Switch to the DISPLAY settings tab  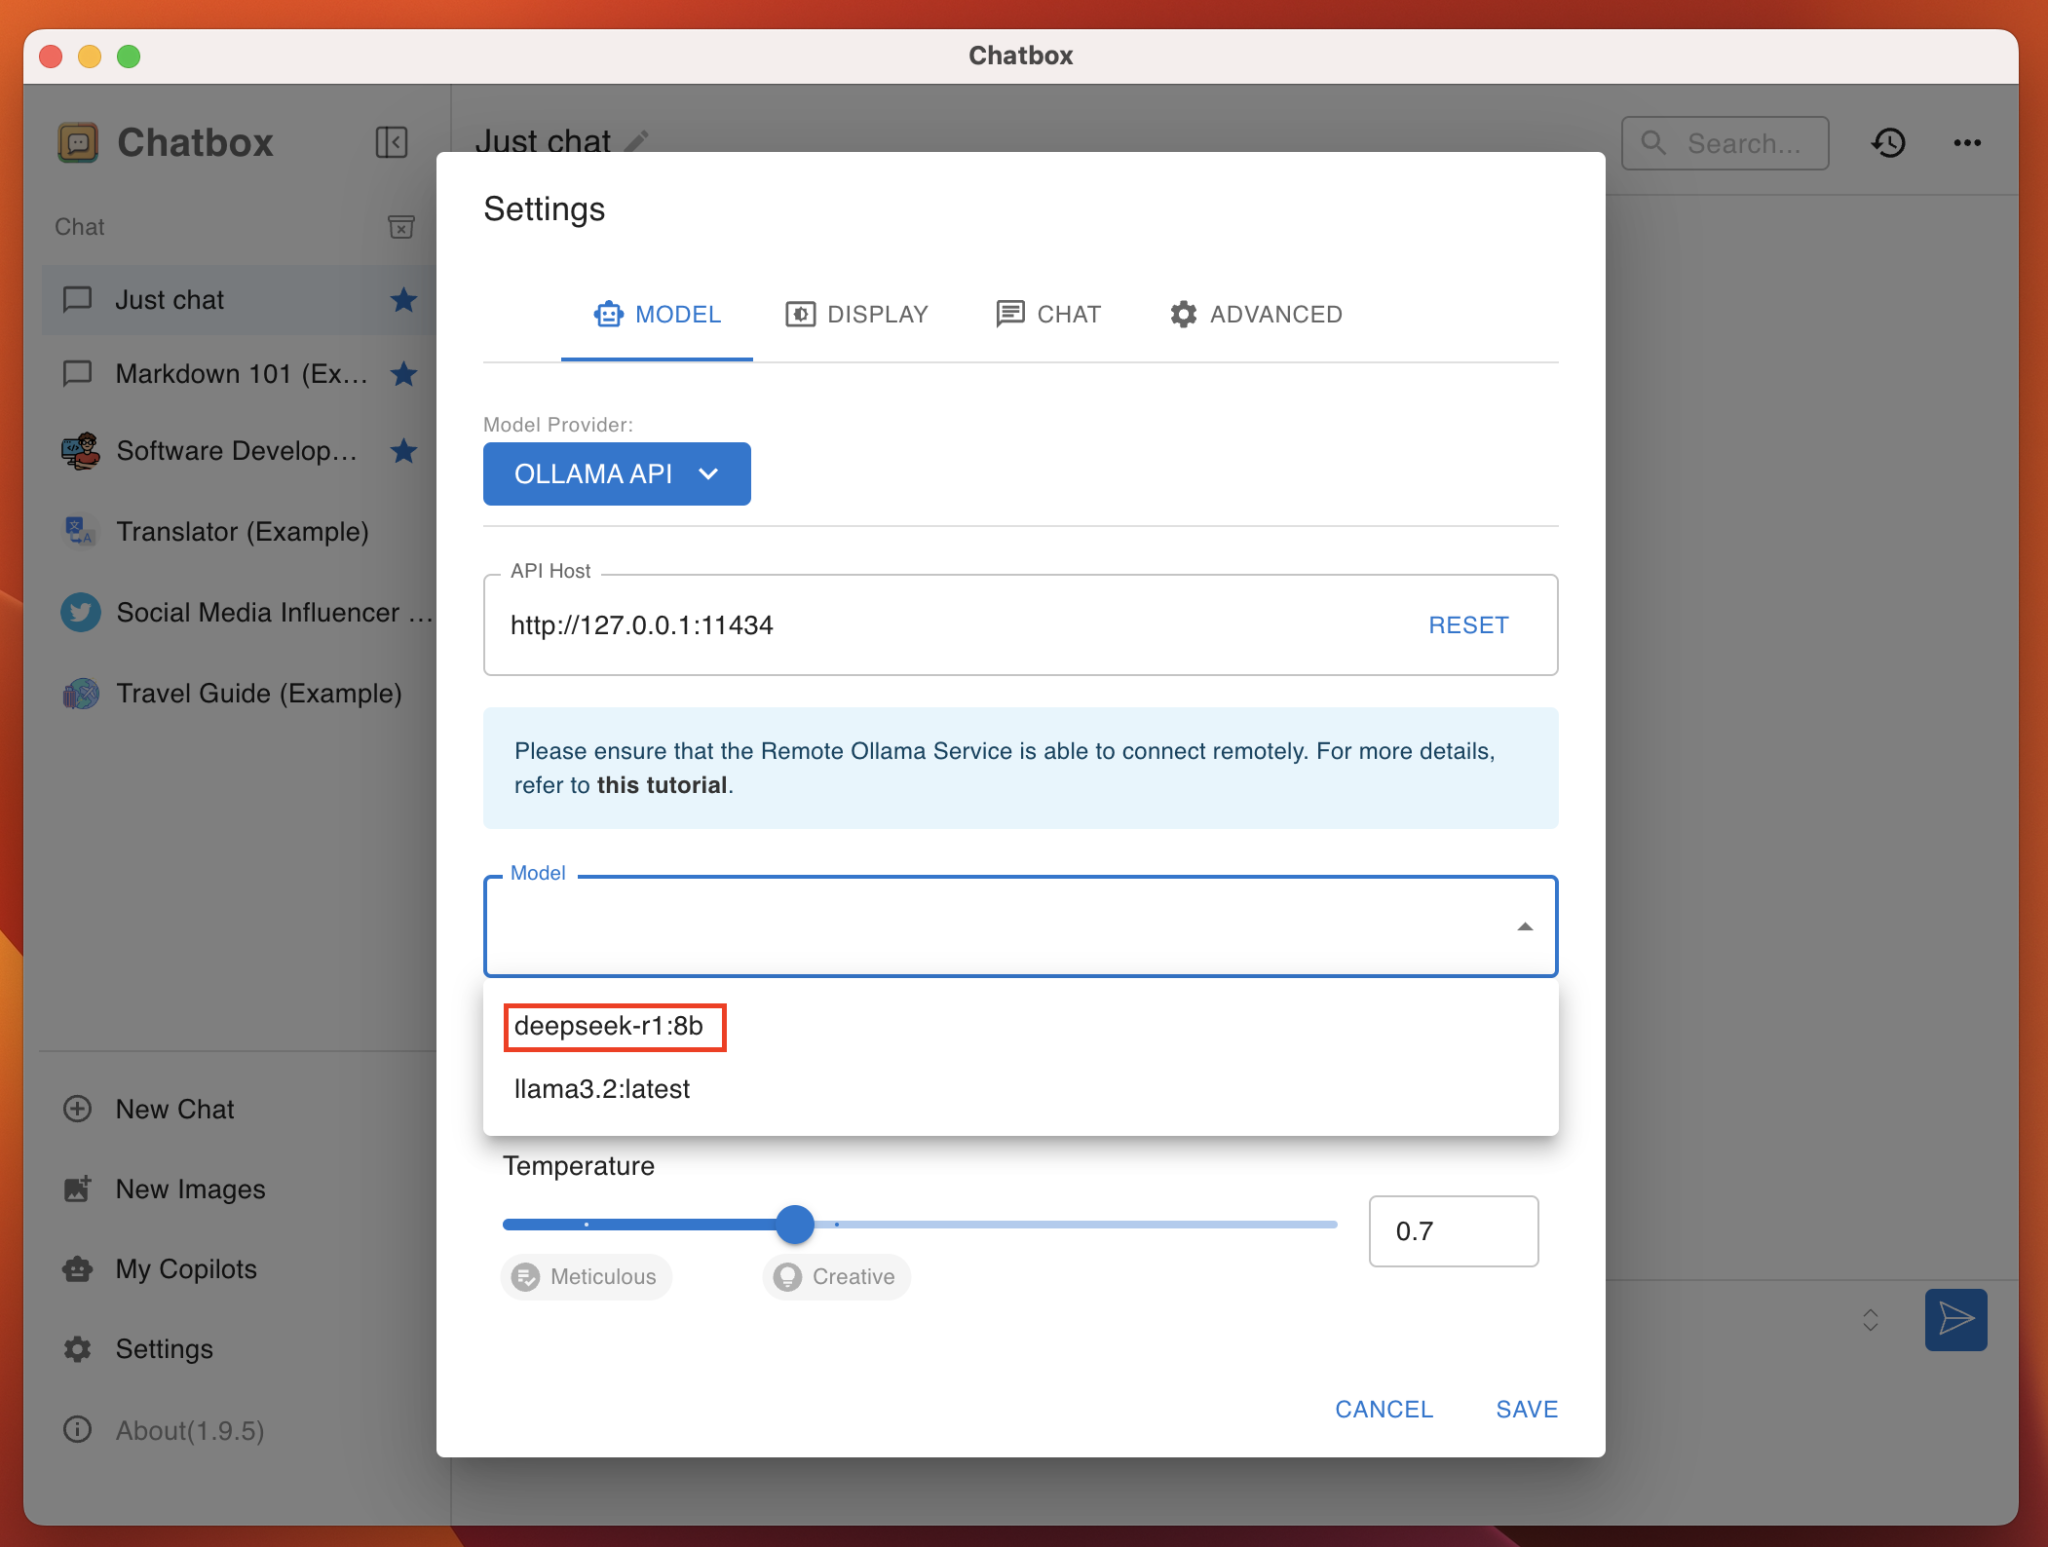(x=857, y=314)
